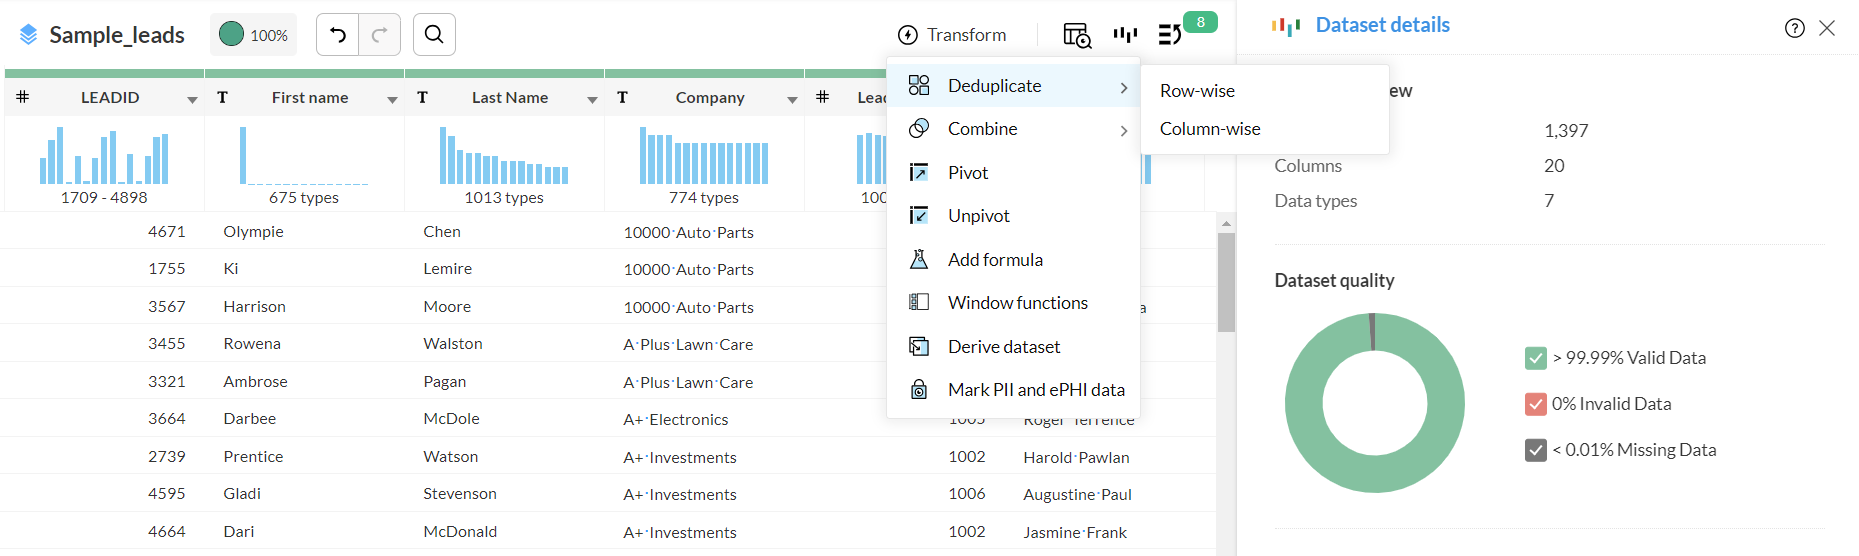1859x556 pixels.
Task: Click the chart bars icon in toolbar
Action: 1125,35
